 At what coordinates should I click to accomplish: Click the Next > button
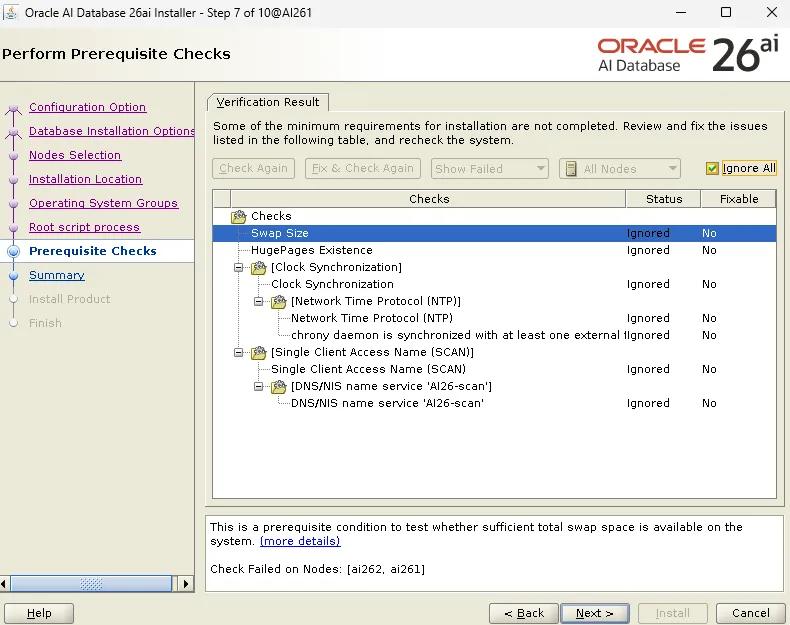[x=595, y=613]
